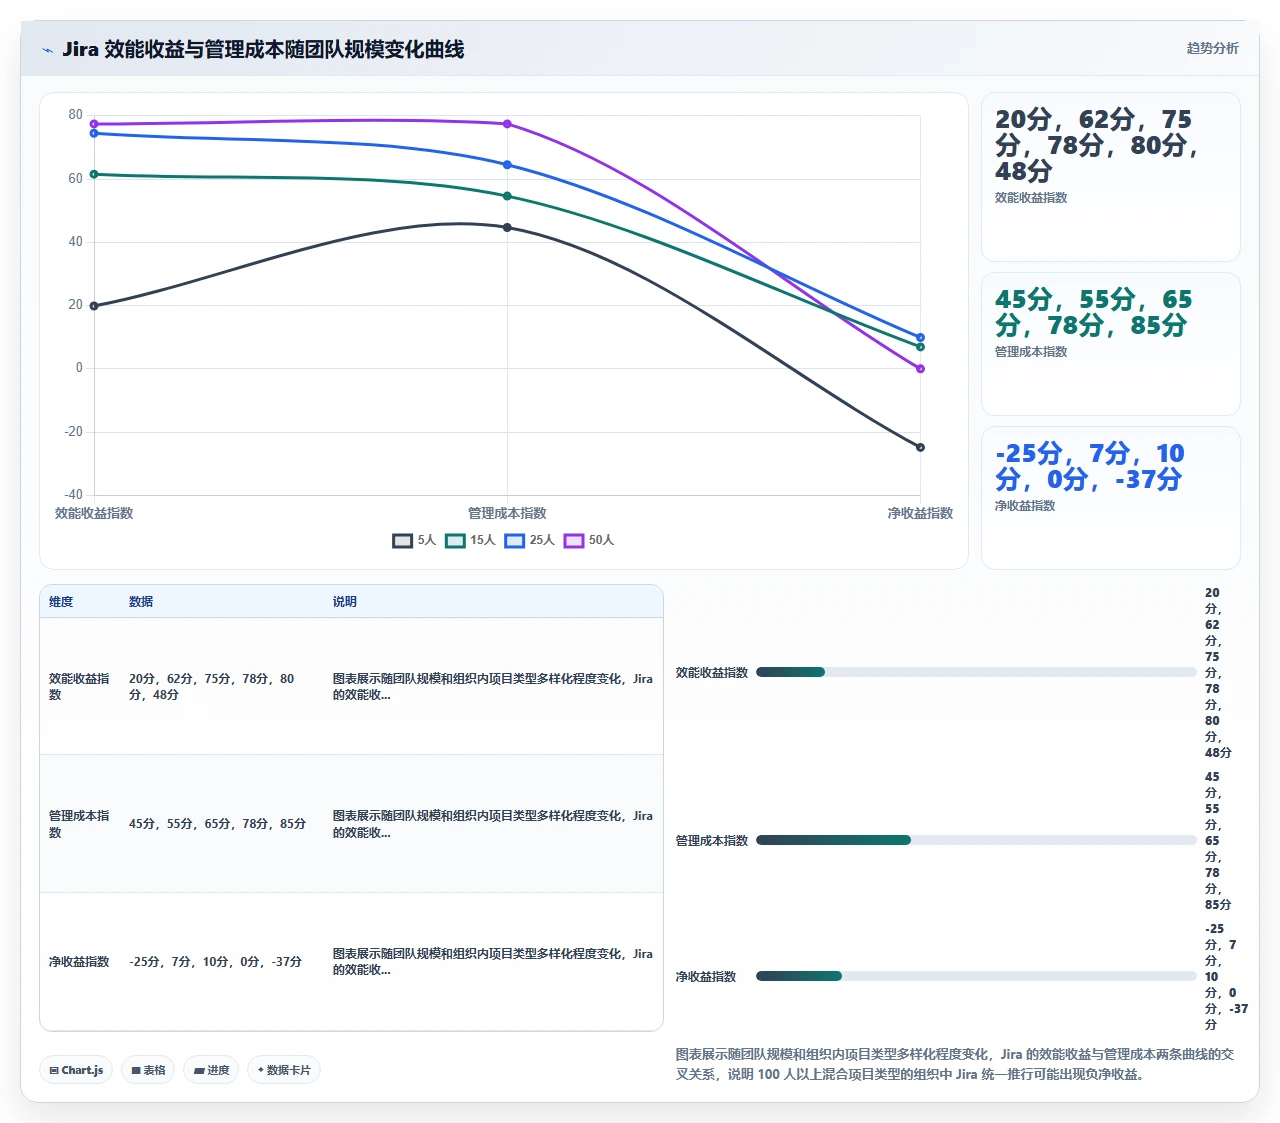Viewport: 1280px width, 1123px height.
Task: Click the 趋势分析 label in the header
Action: (1212, 48)
